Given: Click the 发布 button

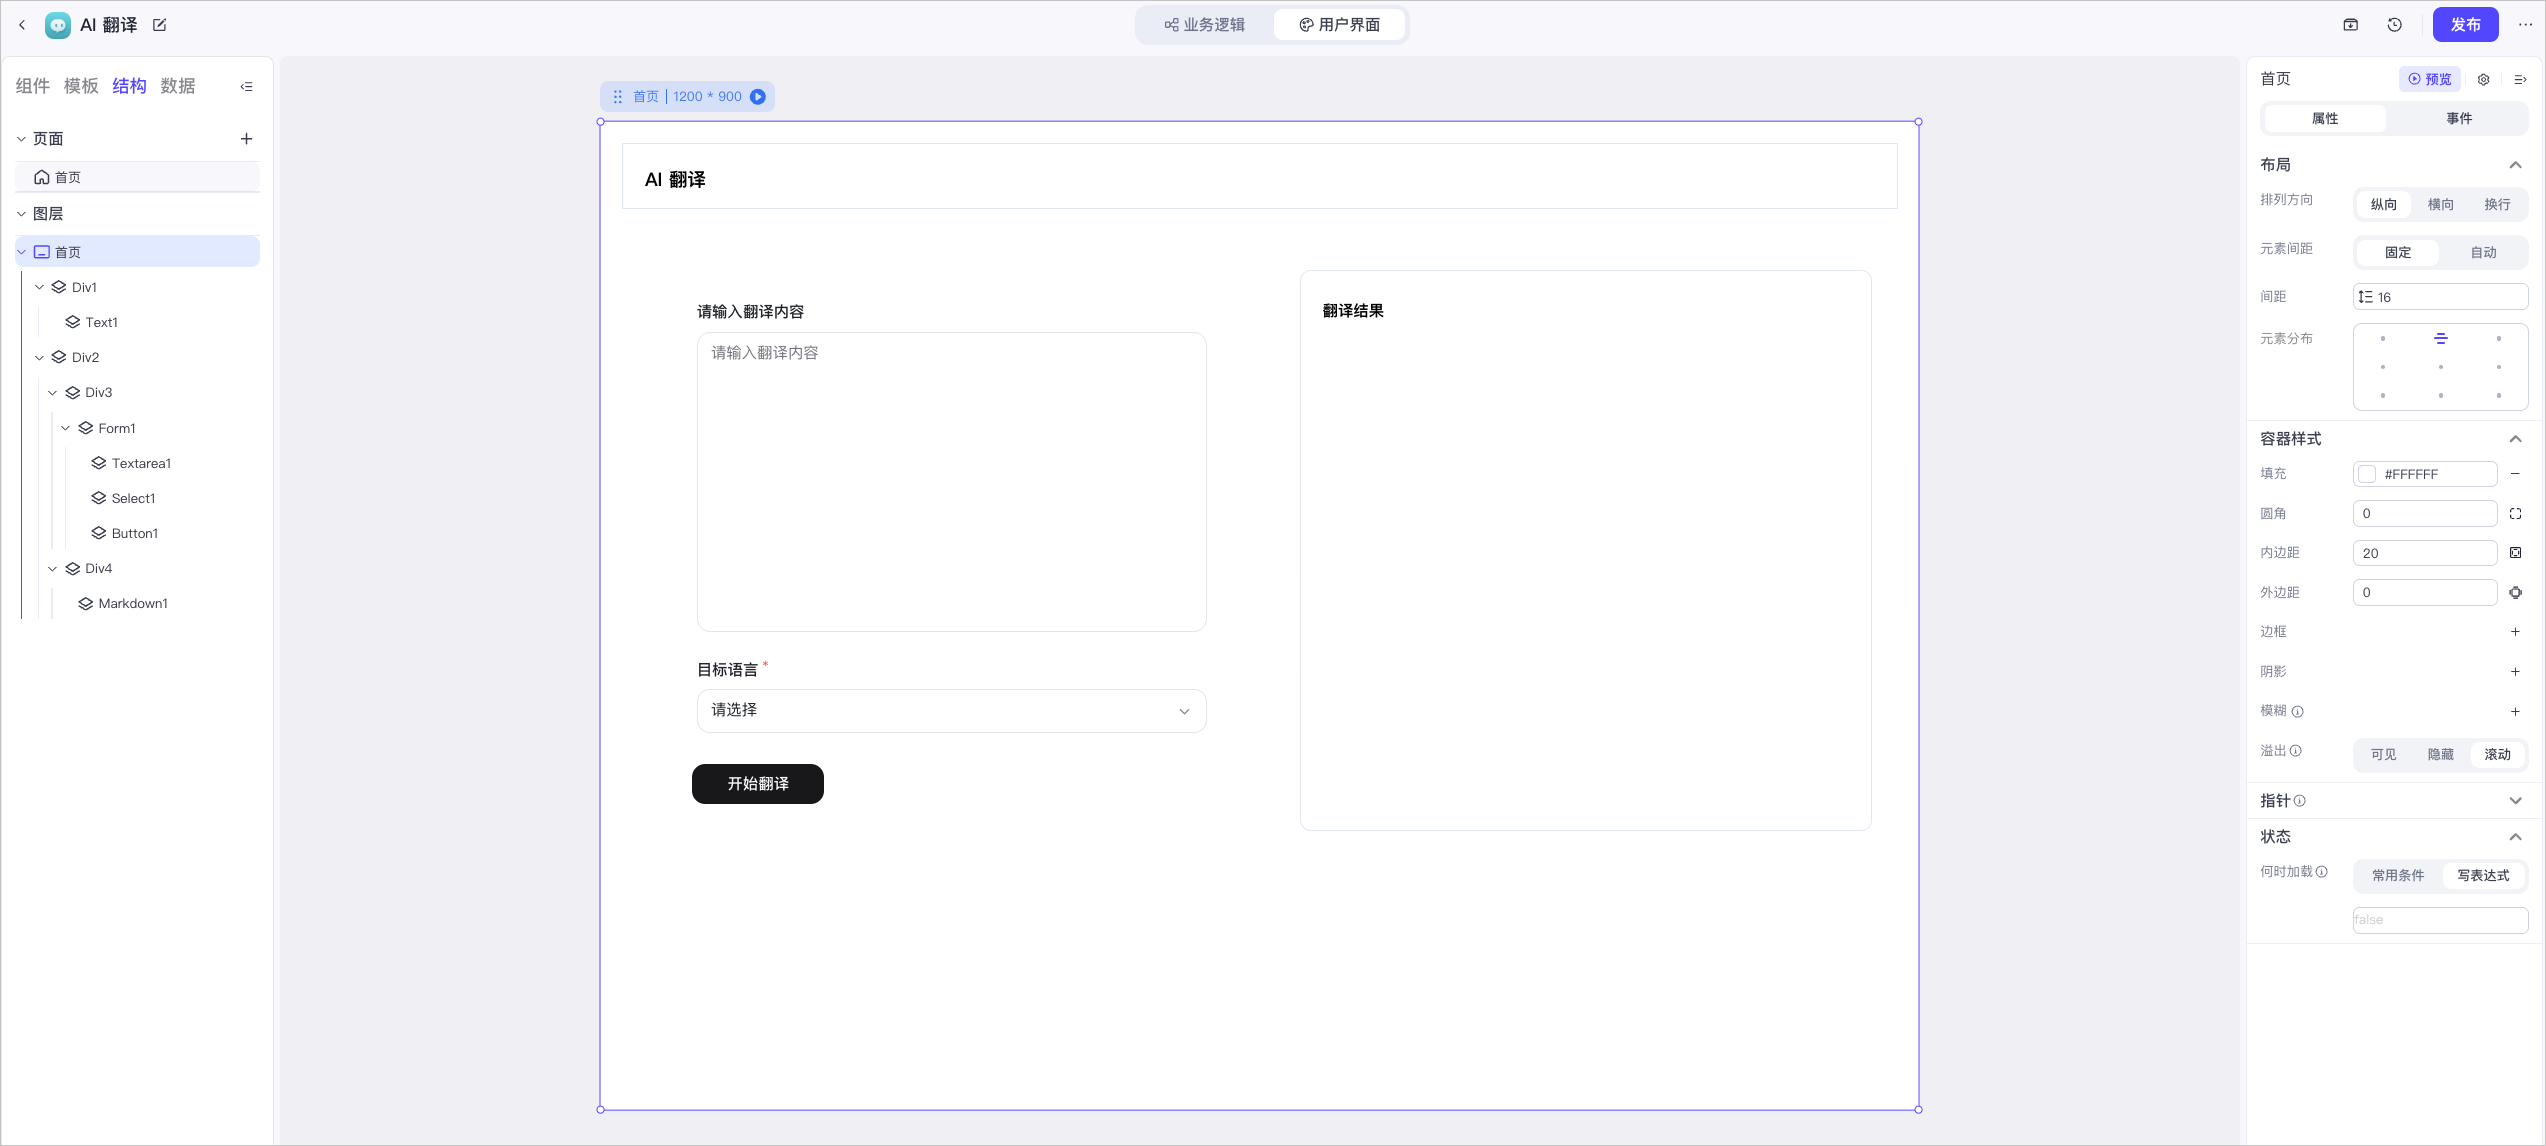Looking at the screenshot, I should coord(2465,25).
